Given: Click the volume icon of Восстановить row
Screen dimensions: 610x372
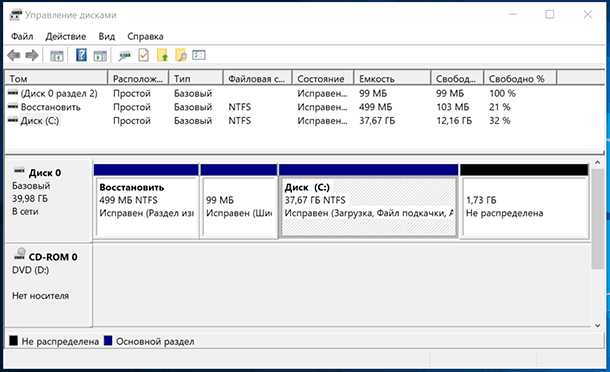Looking at the screenshot, I should point(13,106).
